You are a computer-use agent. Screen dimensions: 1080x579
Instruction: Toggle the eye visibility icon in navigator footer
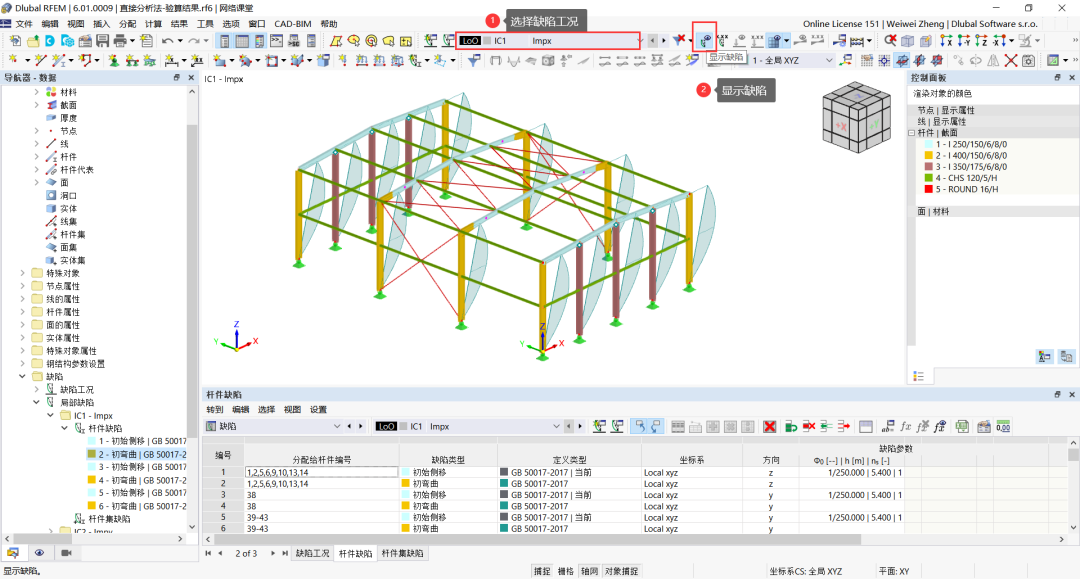[x=39, y=553]
